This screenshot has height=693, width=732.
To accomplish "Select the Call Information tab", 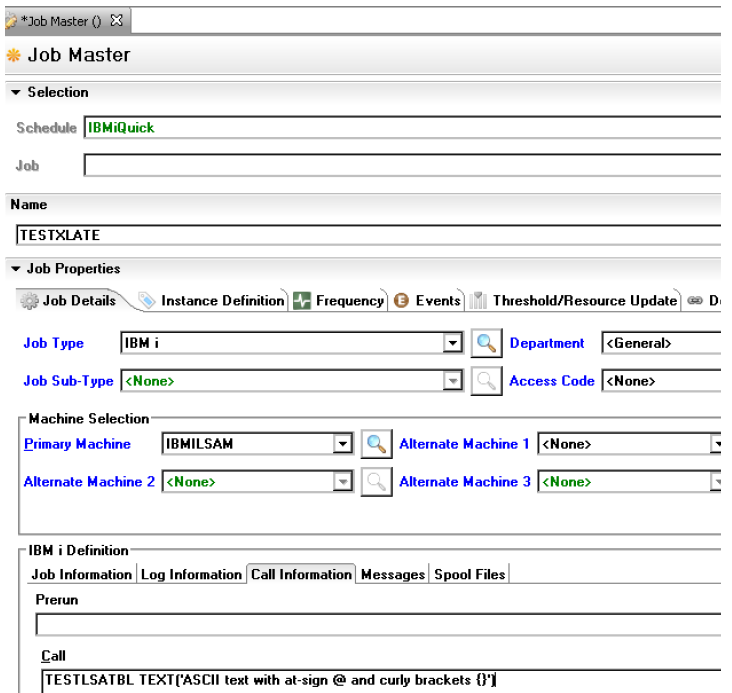I will pyautogui.click(x=302, y=574).
